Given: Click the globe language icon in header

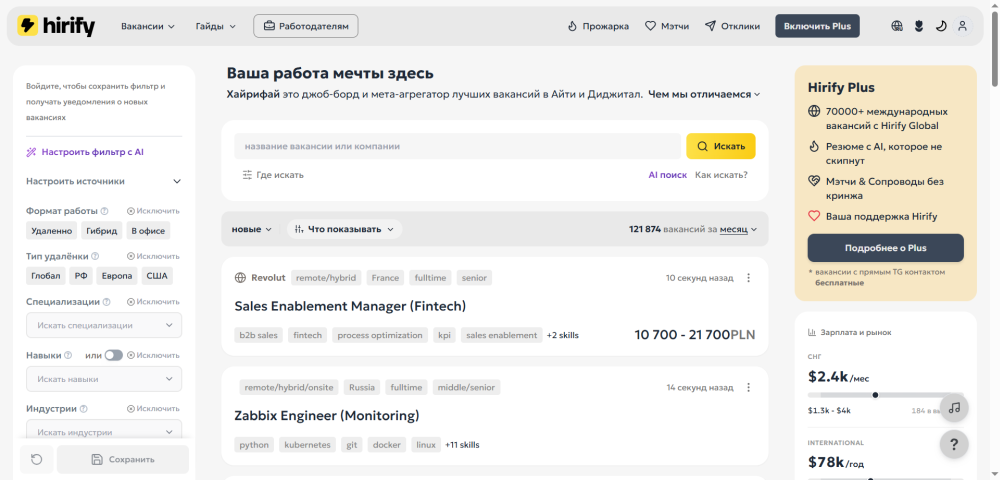Looking at the screenshot, I should 897,26.
